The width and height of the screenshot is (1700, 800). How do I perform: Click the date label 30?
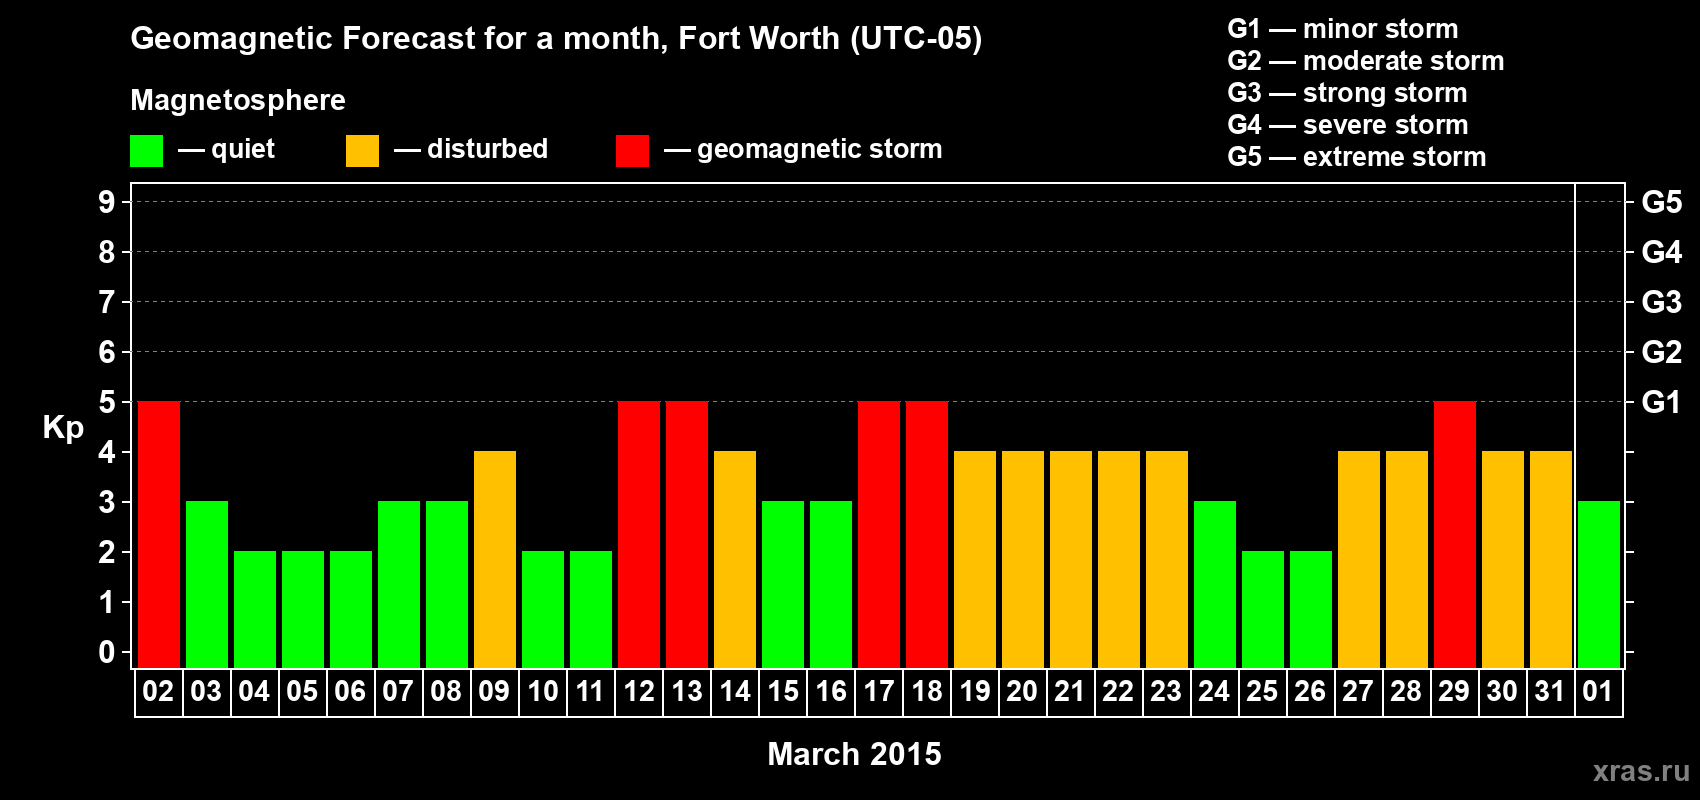[1502, 692]
